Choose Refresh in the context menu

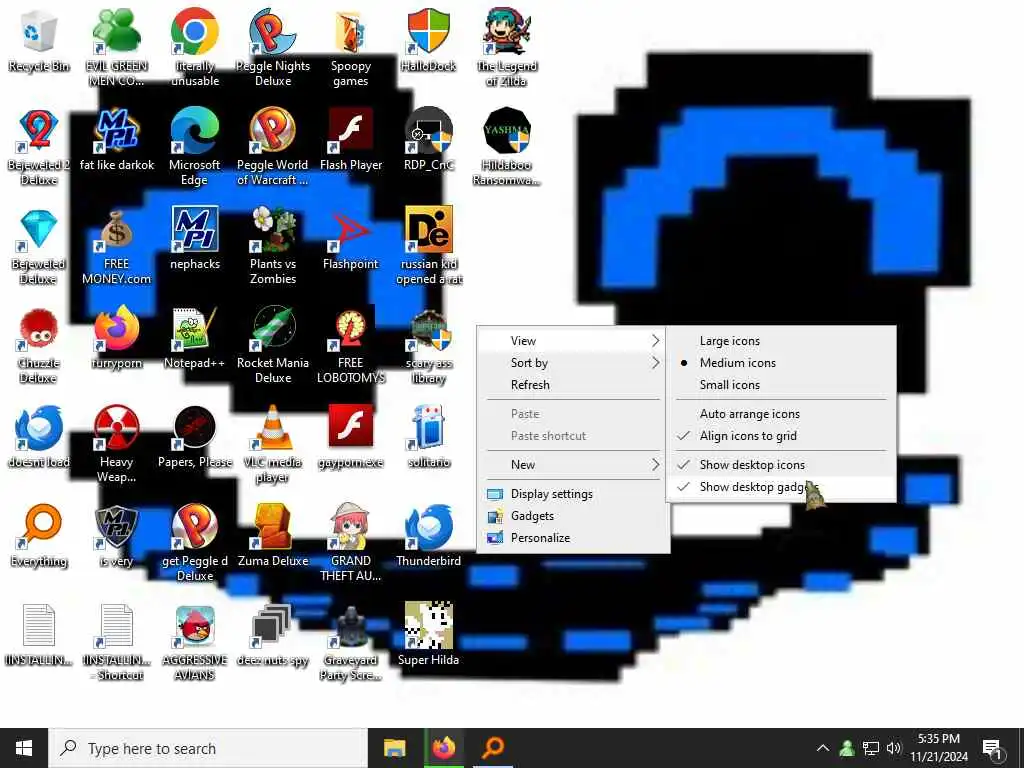[573, 385]
